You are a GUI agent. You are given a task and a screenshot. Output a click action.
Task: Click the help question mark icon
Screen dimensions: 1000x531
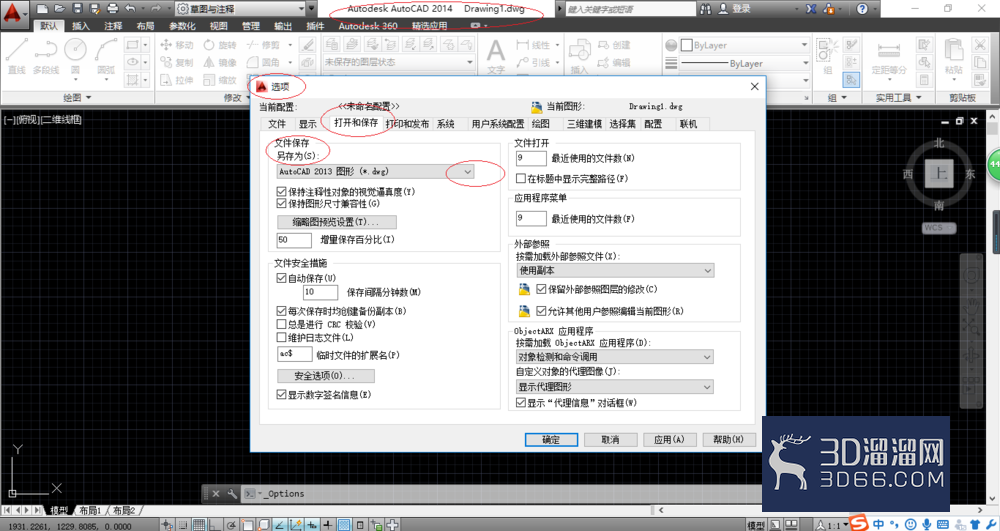[862, 9]
